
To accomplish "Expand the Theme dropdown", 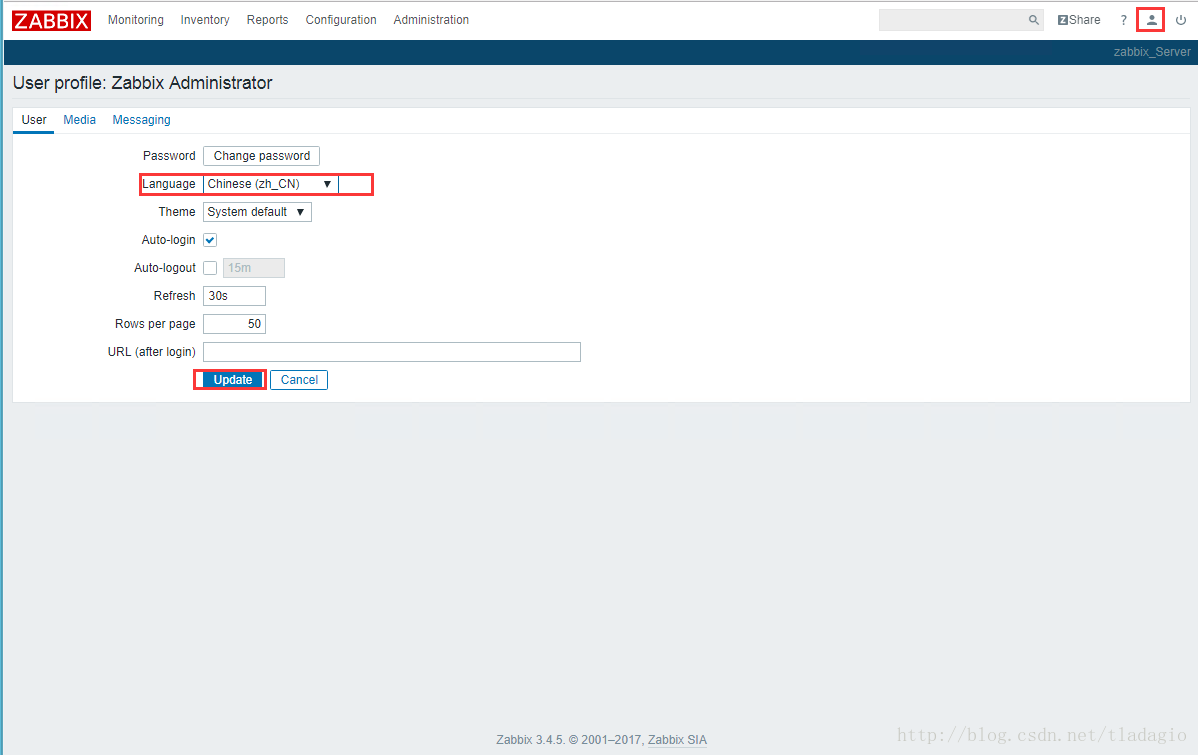I will click(x=257, y=212).
